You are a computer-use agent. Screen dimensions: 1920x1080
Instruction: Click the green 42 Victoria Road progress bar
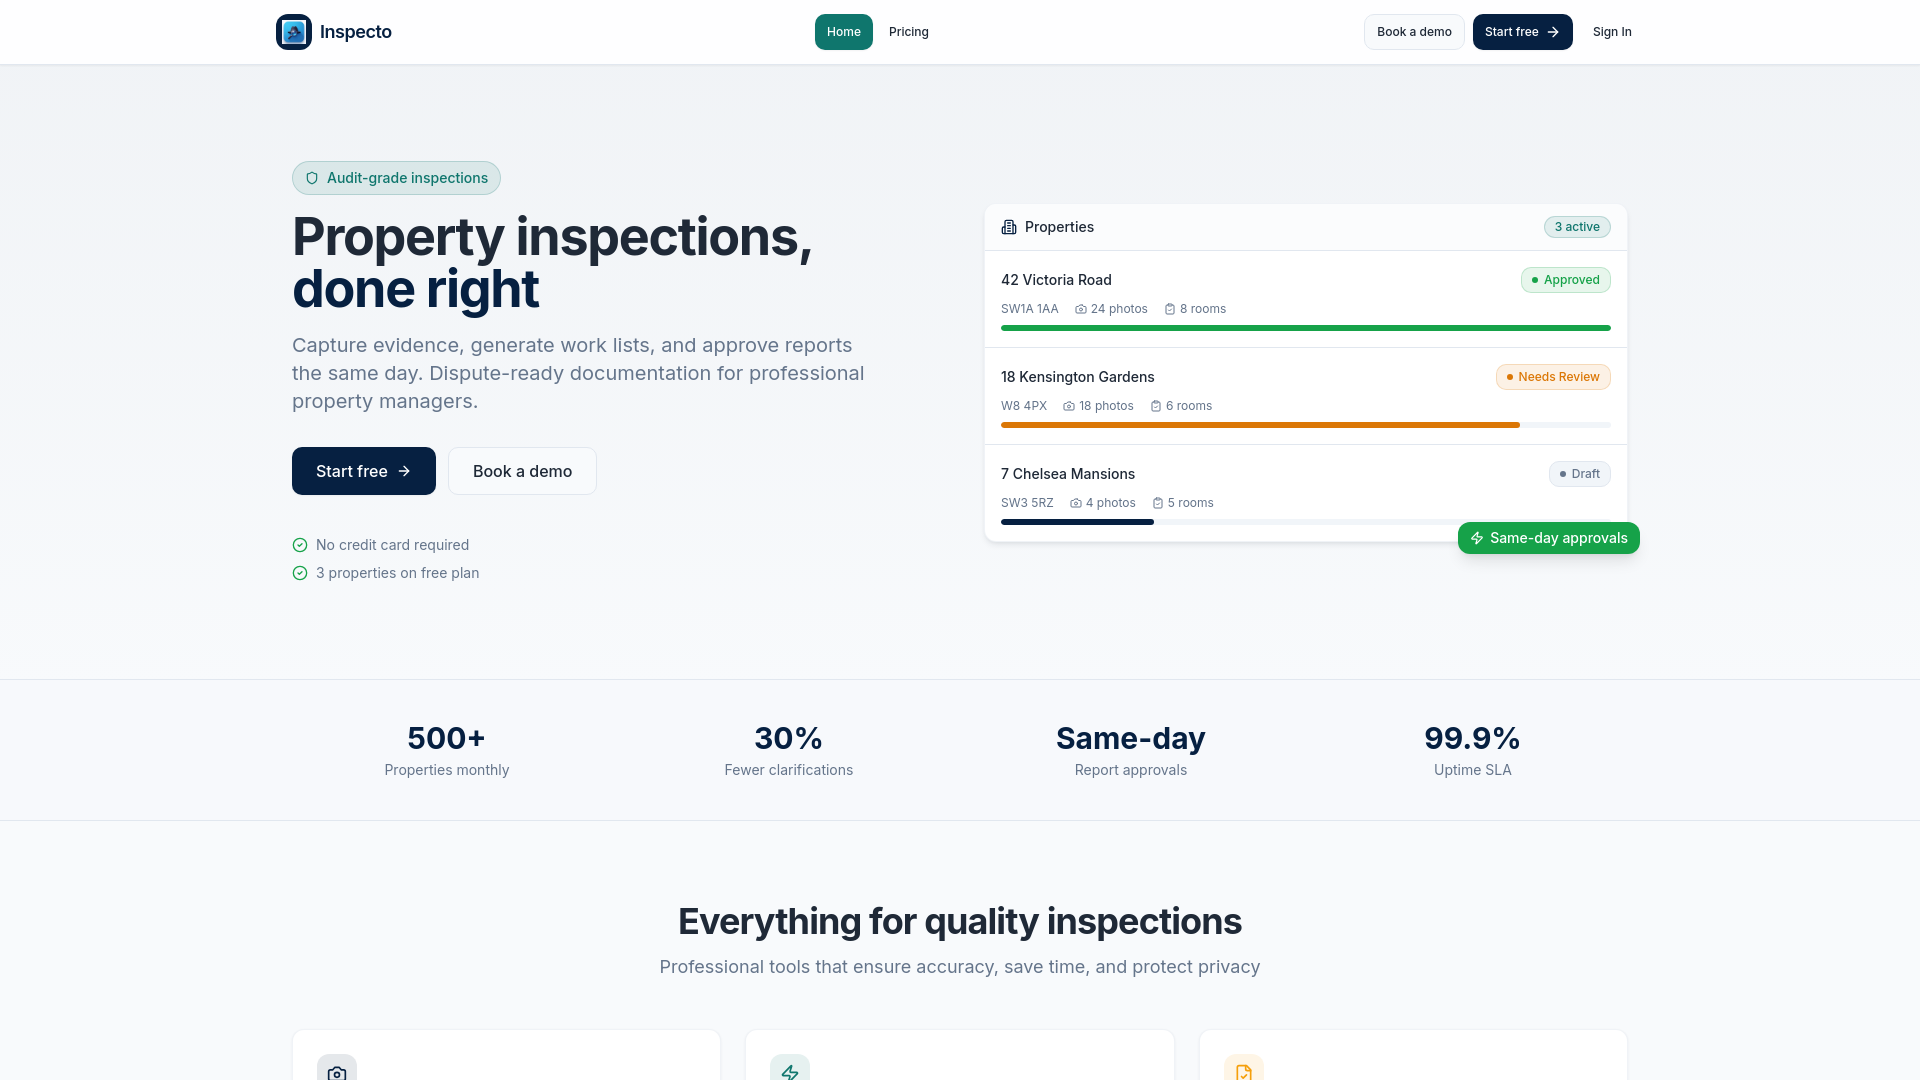pos(1306,328)
